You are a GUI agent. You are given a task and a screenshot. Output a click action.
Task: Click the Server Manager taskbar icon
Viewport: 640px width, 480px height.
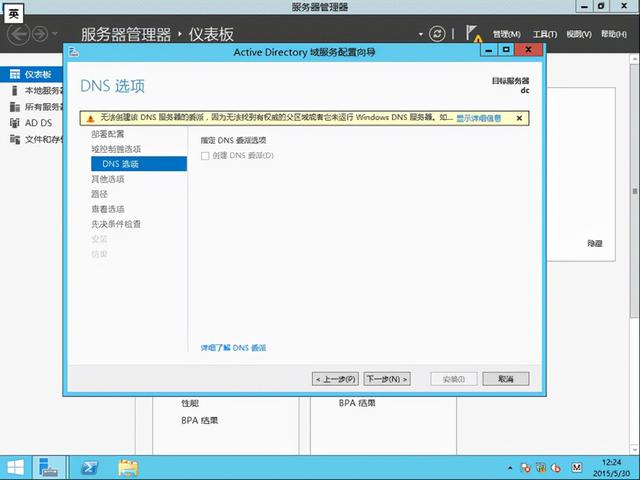(x=49, y=468)
